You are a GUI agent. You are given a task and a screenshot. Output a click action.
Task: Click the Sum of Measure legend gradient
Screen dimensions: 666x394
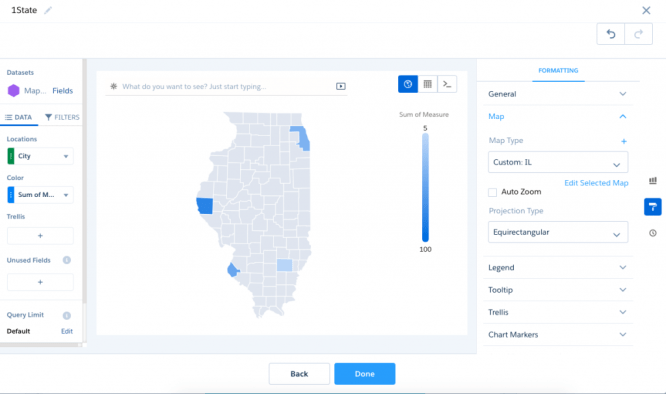pos(425,187)
